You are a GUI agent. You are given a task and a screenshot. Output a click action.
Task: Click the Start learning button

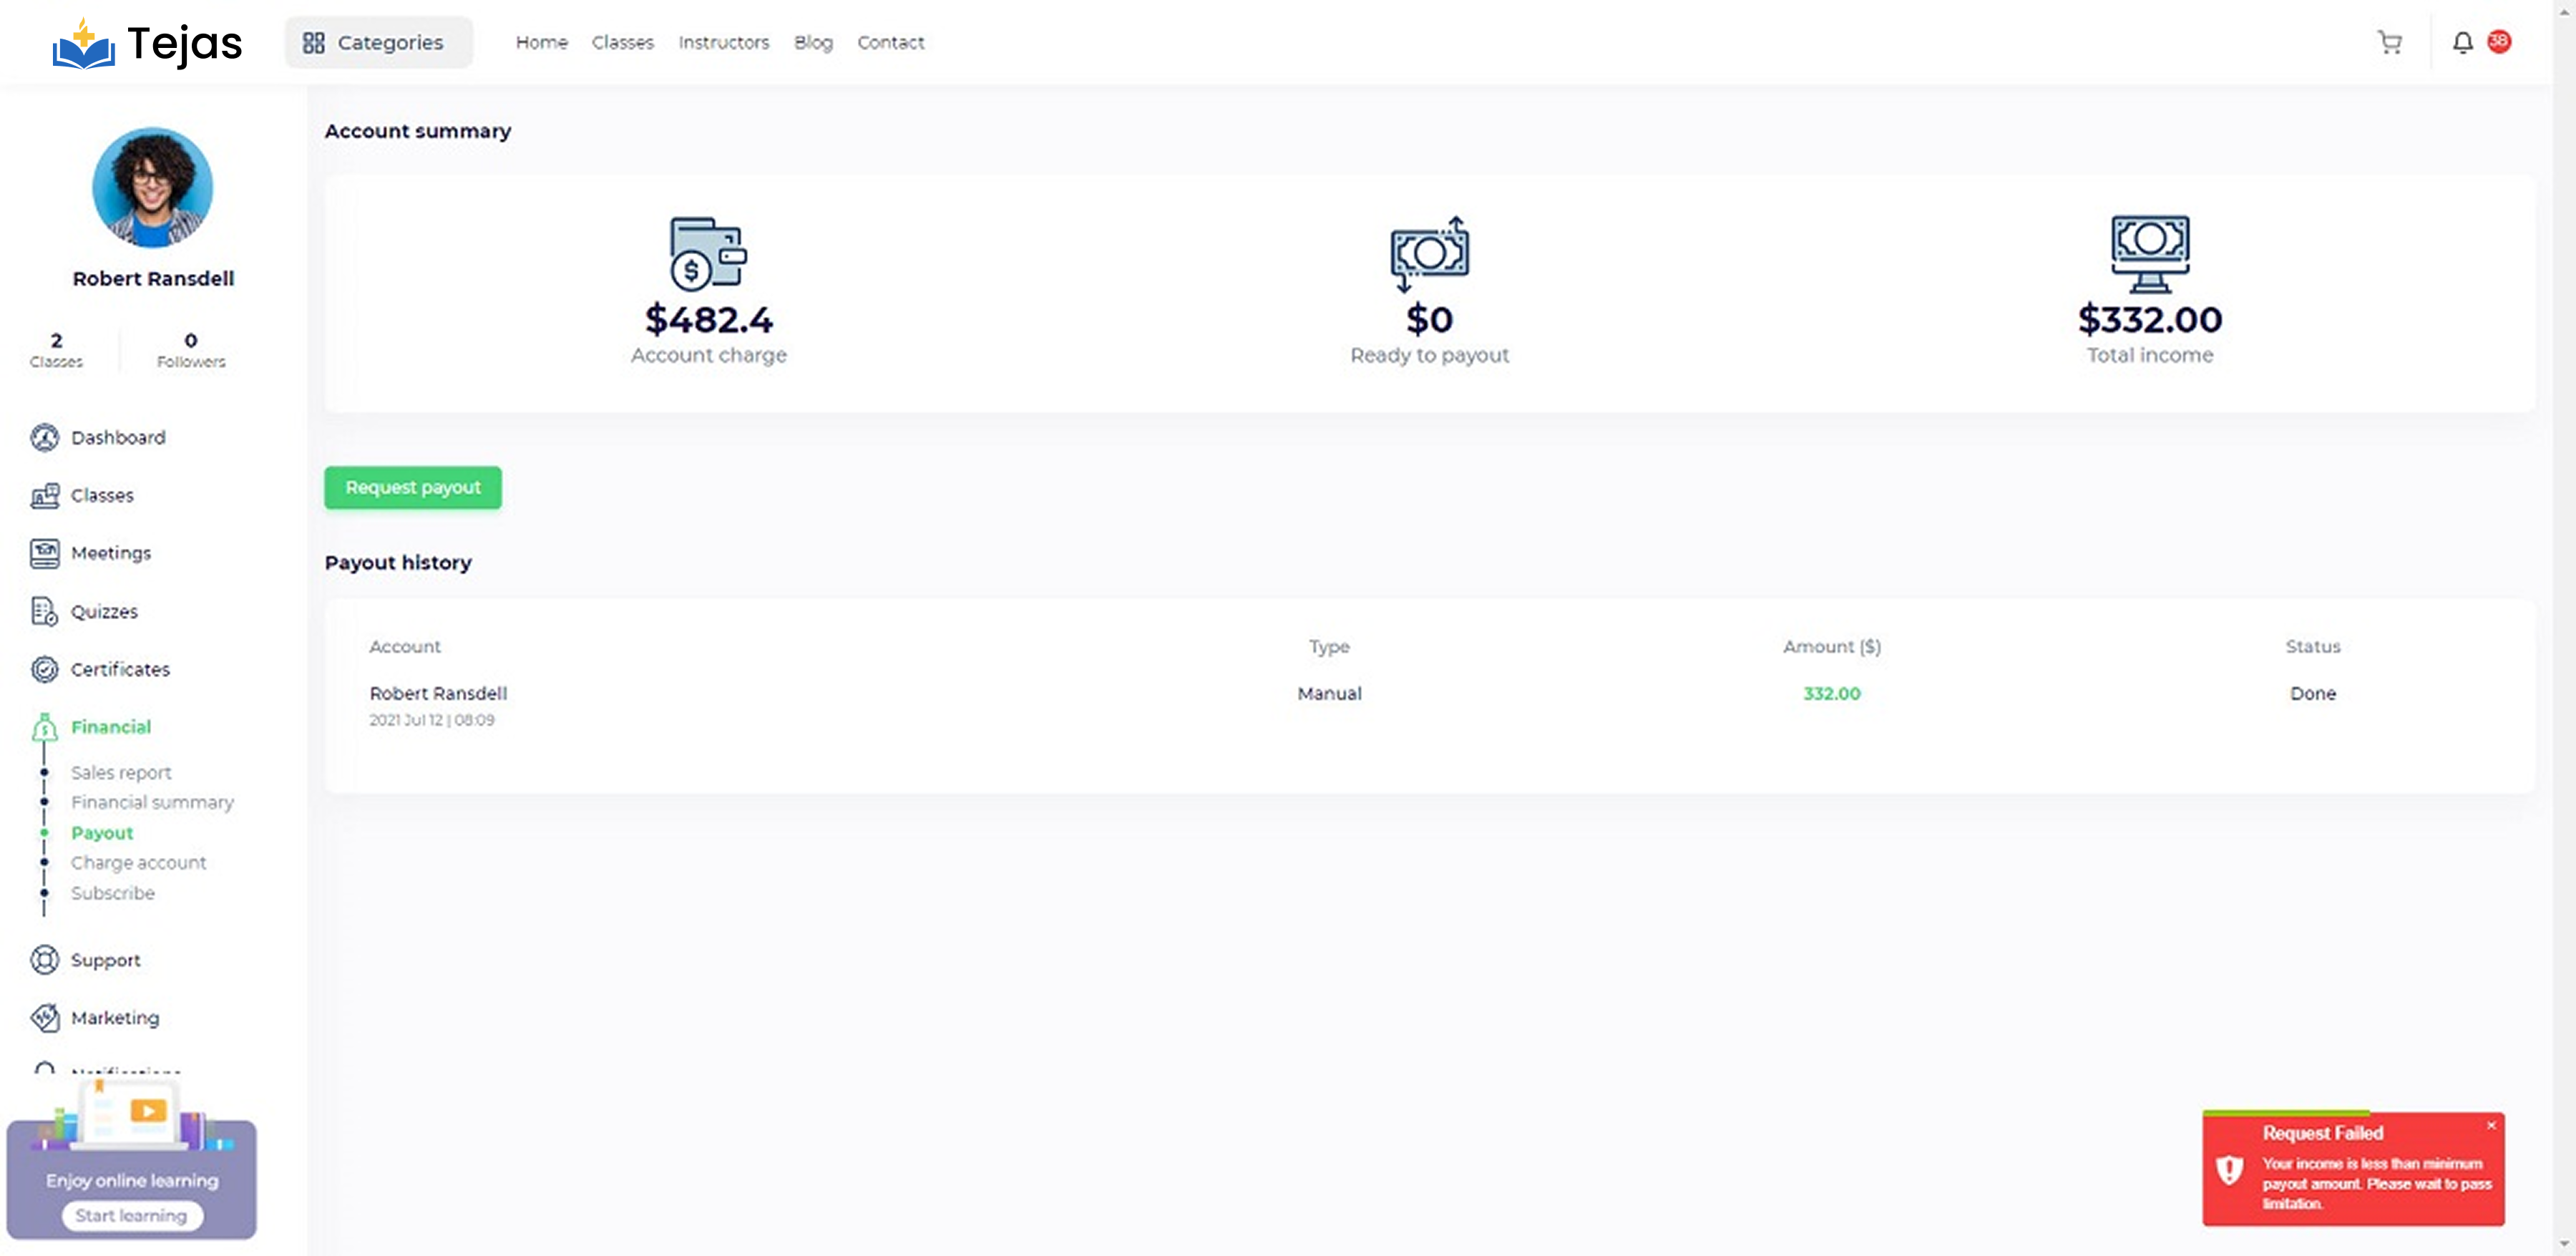[x=131, y=1215]
